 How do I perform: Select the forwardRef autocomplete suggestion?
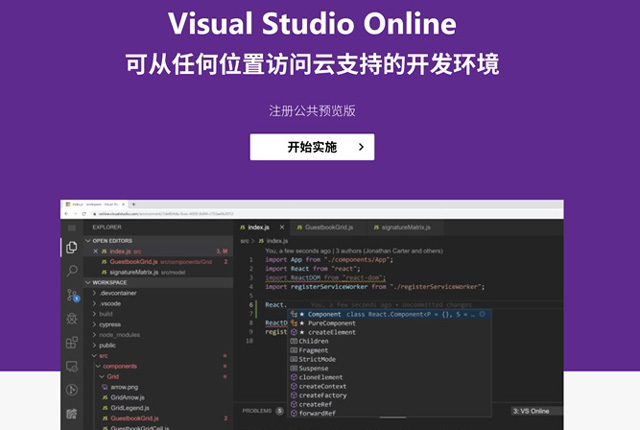pos(389,413)
